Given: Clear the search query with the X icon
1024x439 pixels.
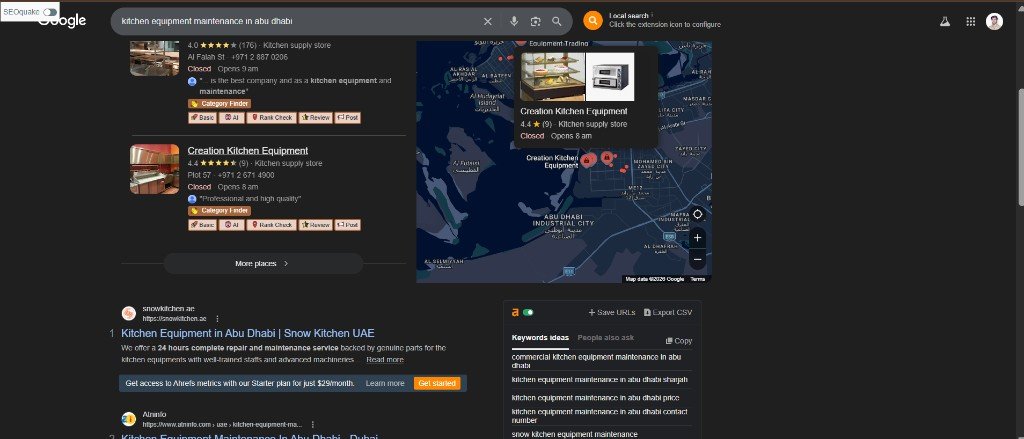Looking at the screenshot, I should (487, 22).
